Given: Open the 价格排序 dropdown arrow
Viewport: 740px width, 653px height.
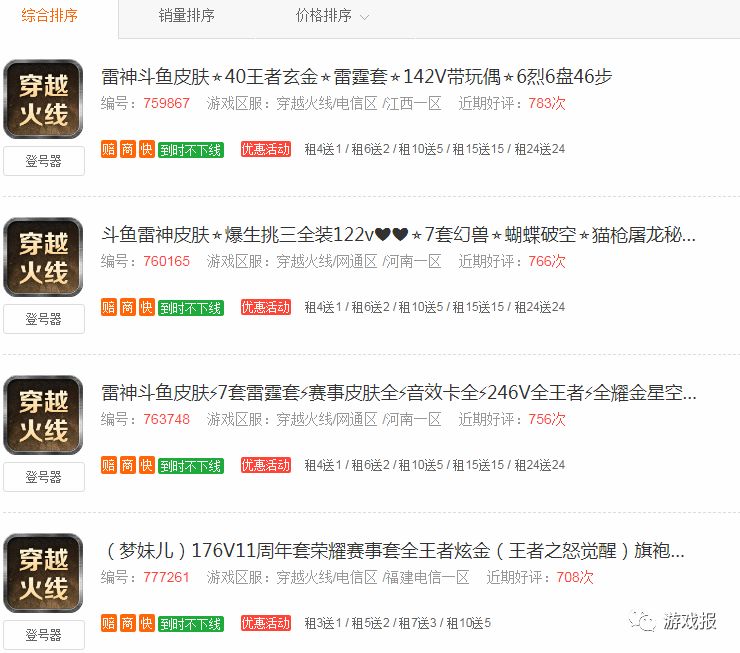Looking at the screenshot, I should pyautogui.click(x=364, y=17).
